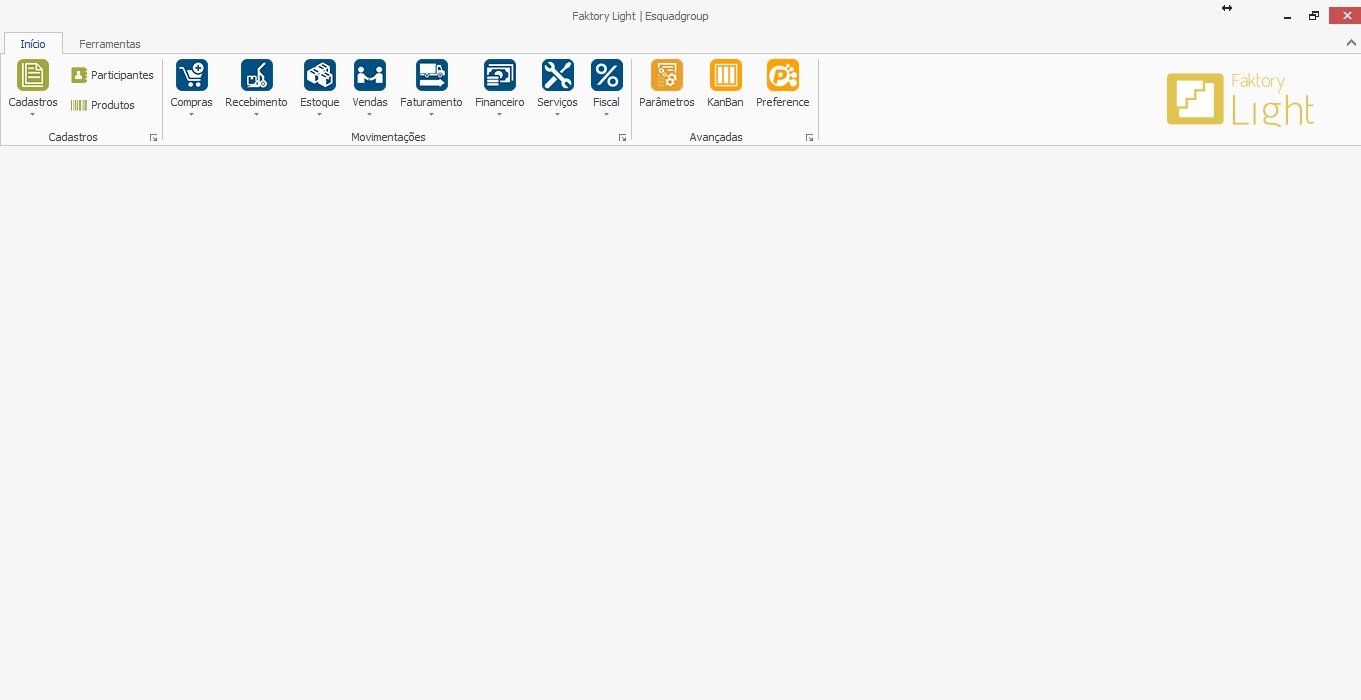Open the Faturamento truck icon
Viewport: 1361px width, 700px height.
[431, 75]
